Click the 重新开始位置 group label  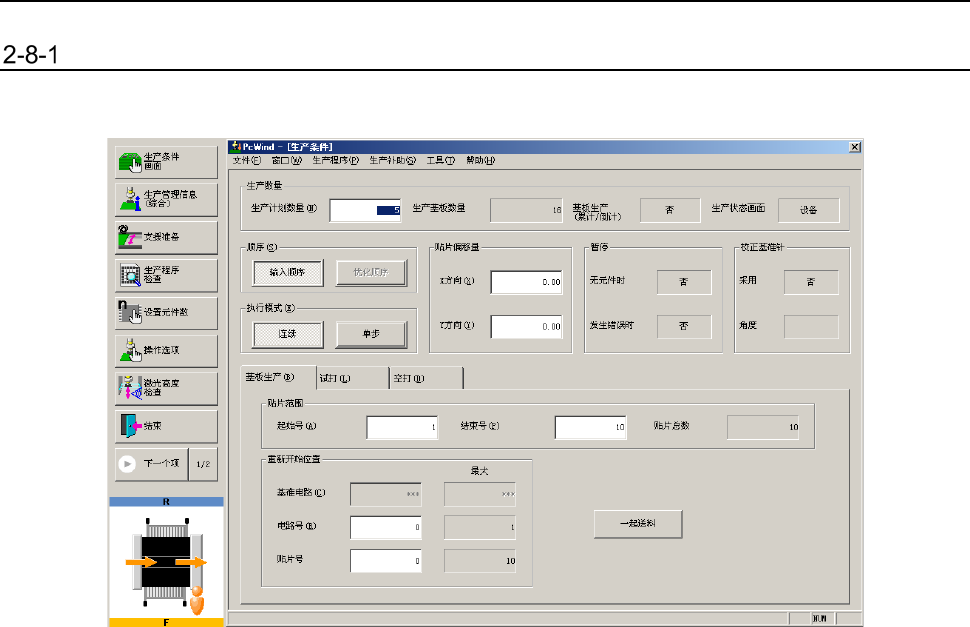pyautogui.click(x=294, y=459)
